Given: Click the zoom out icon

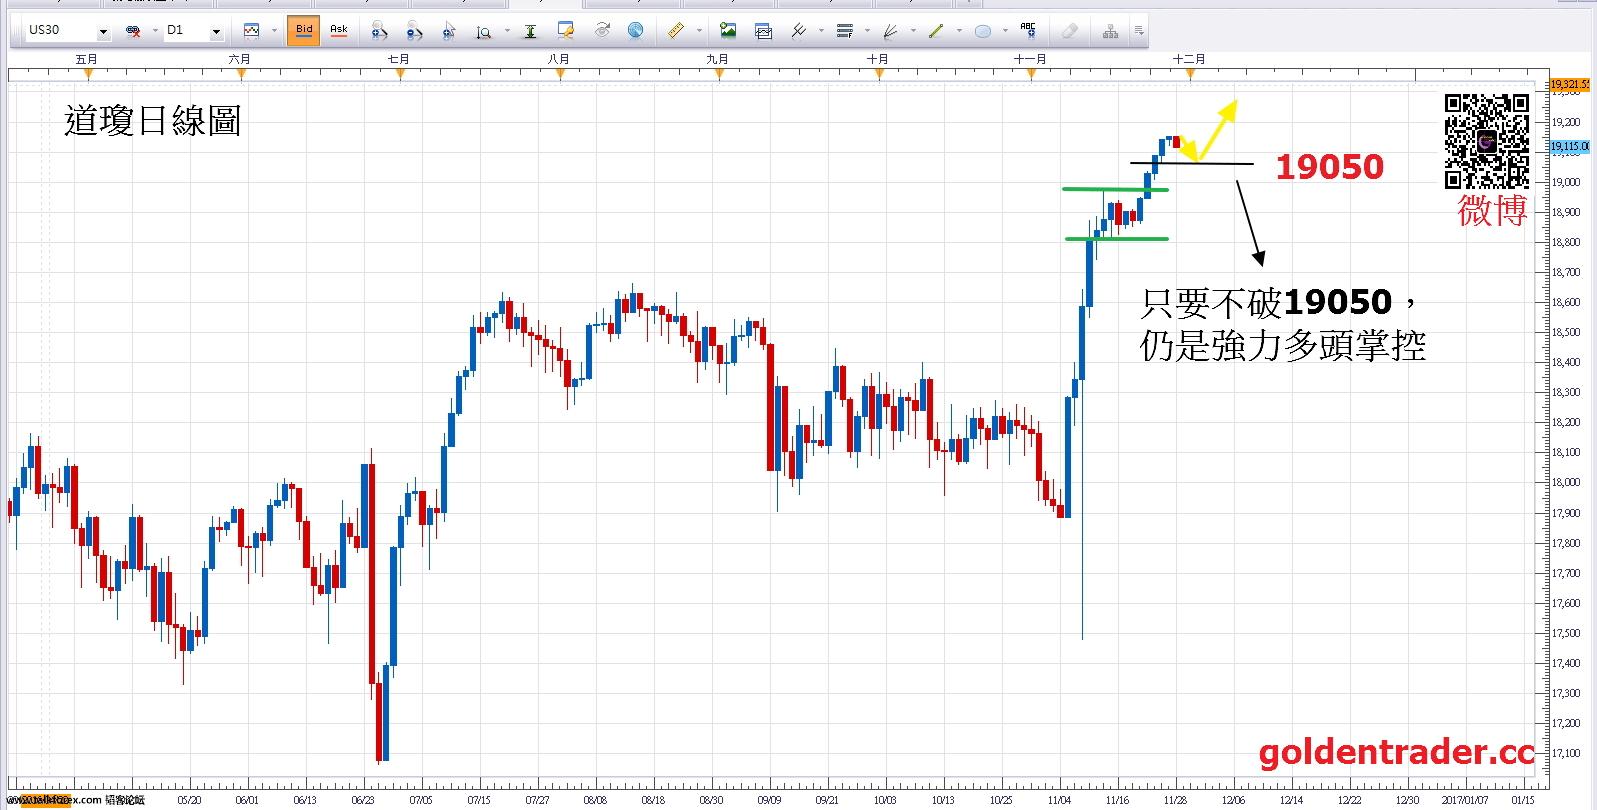Looking at the screenshot, I should click(415, 31).
